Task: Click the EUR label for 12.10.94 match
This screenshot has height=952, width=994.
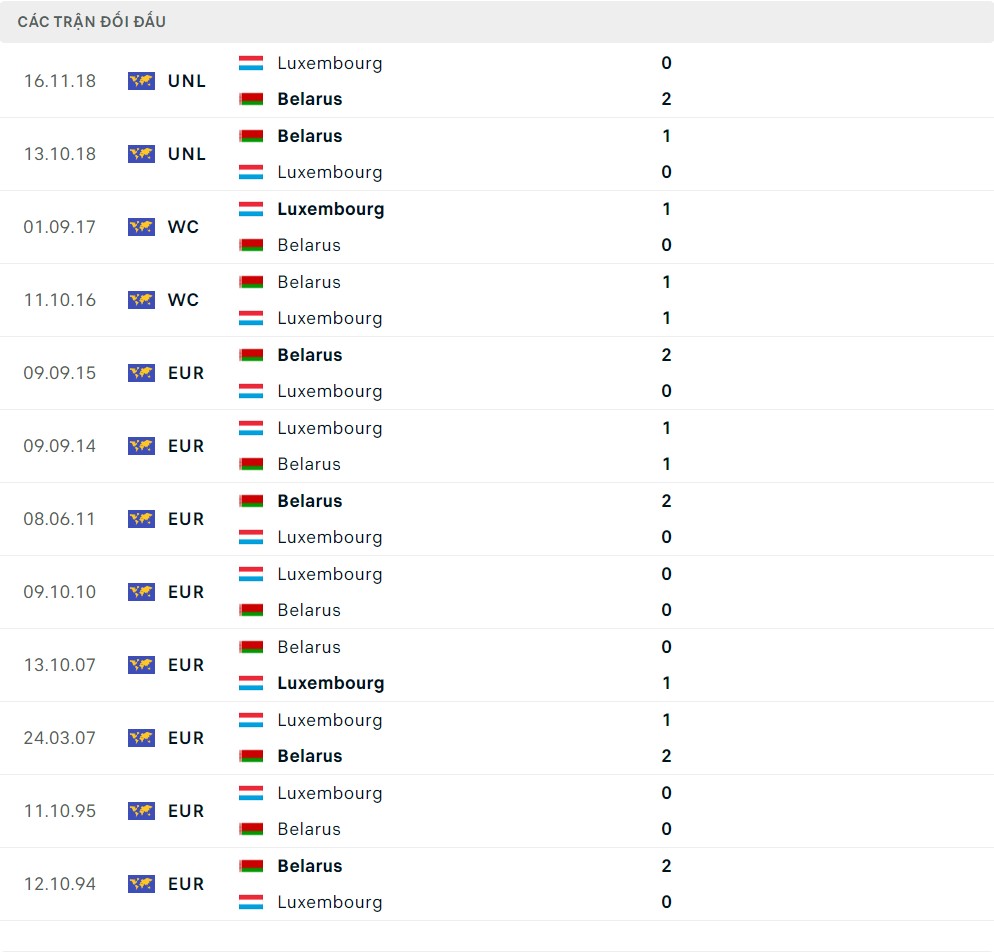Action: (x=186, y=884)
